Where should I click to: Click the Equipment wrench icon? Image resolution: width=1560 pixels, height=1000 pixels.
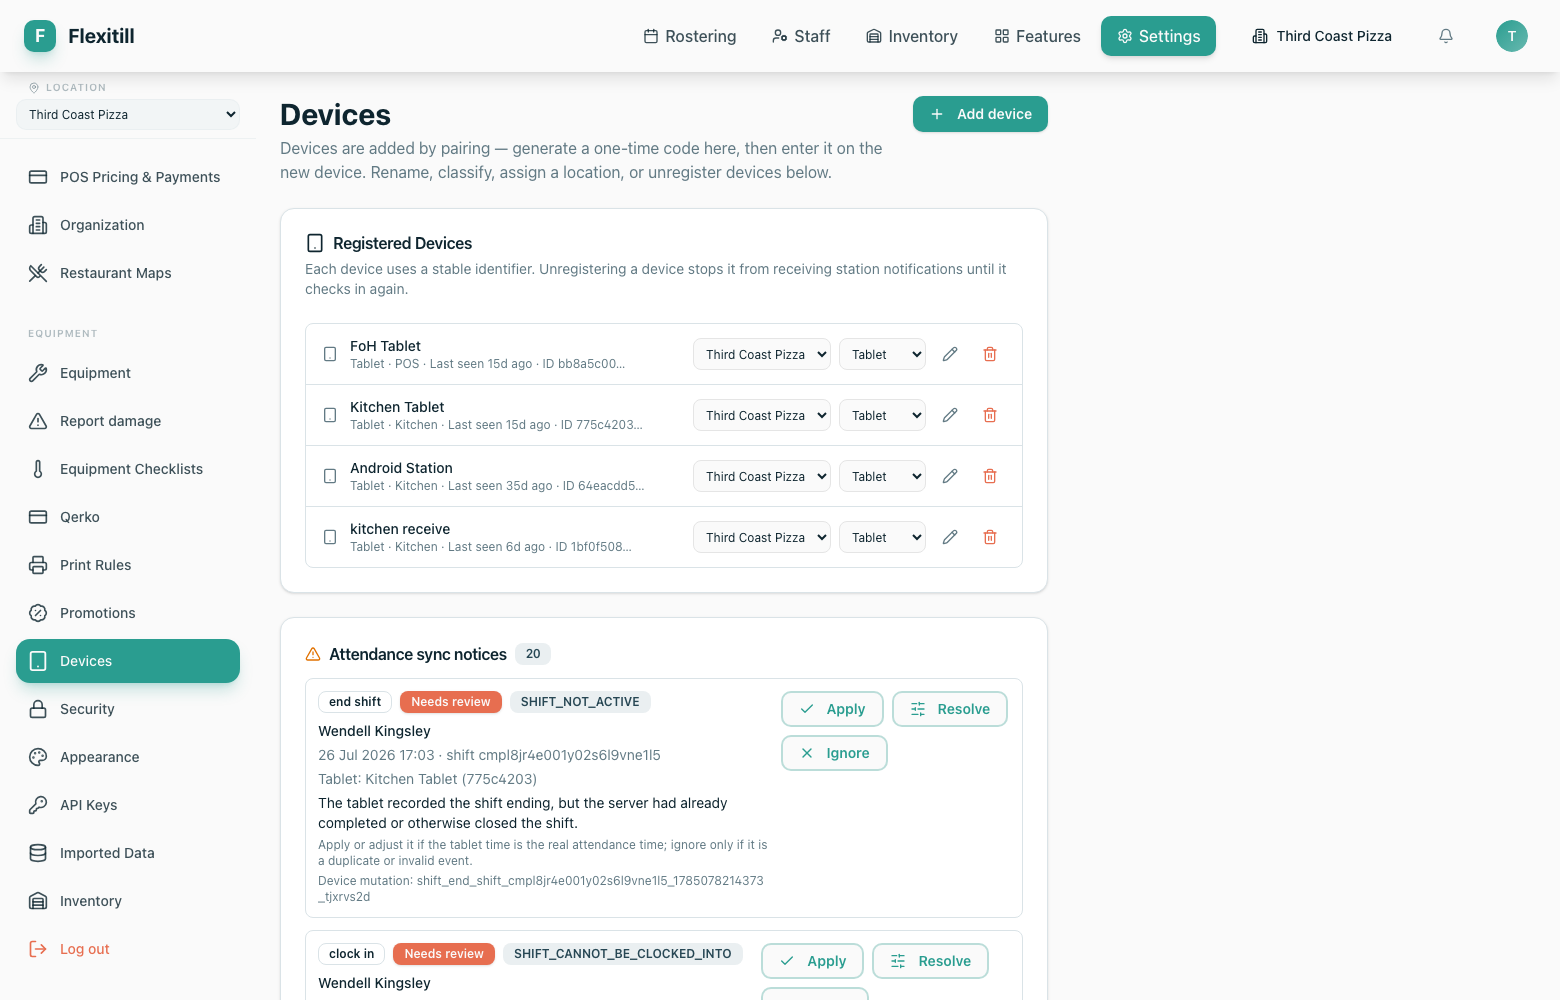(x=38, y=373)
